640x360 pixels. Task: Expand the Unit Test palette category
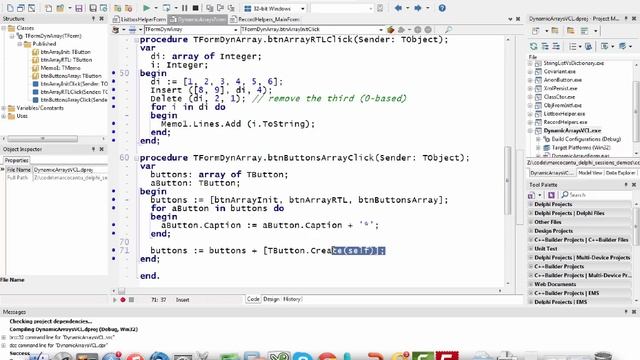click(531, 249)
